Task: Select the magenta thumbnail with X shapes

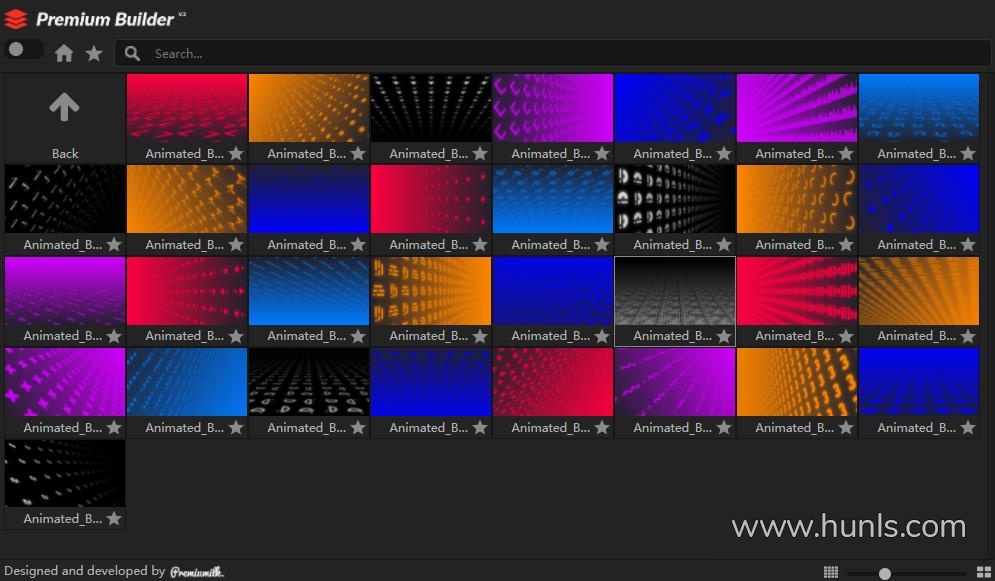Action: coord(65,382)
